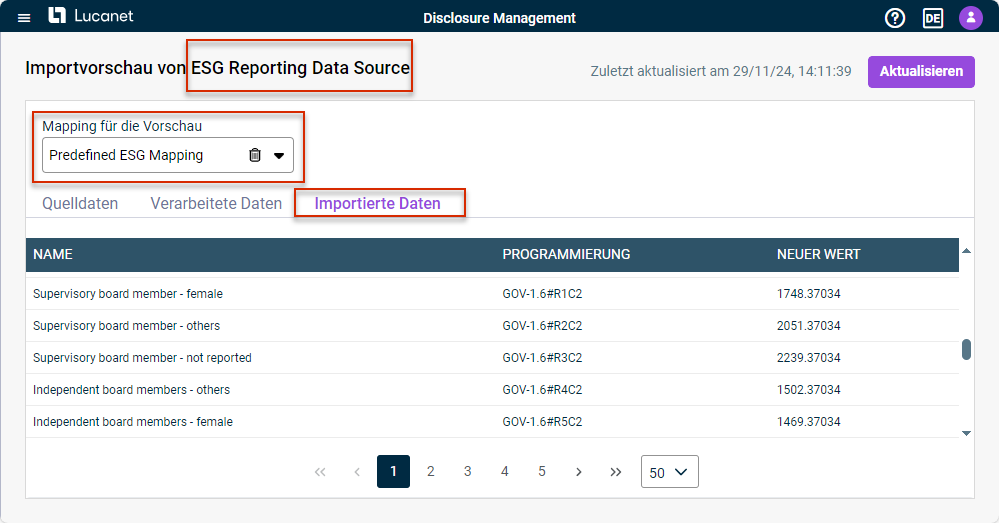Switch language with the DE icon
This screenshot has width=999, height=523.
pyautogui.click(x=933, y=18)
